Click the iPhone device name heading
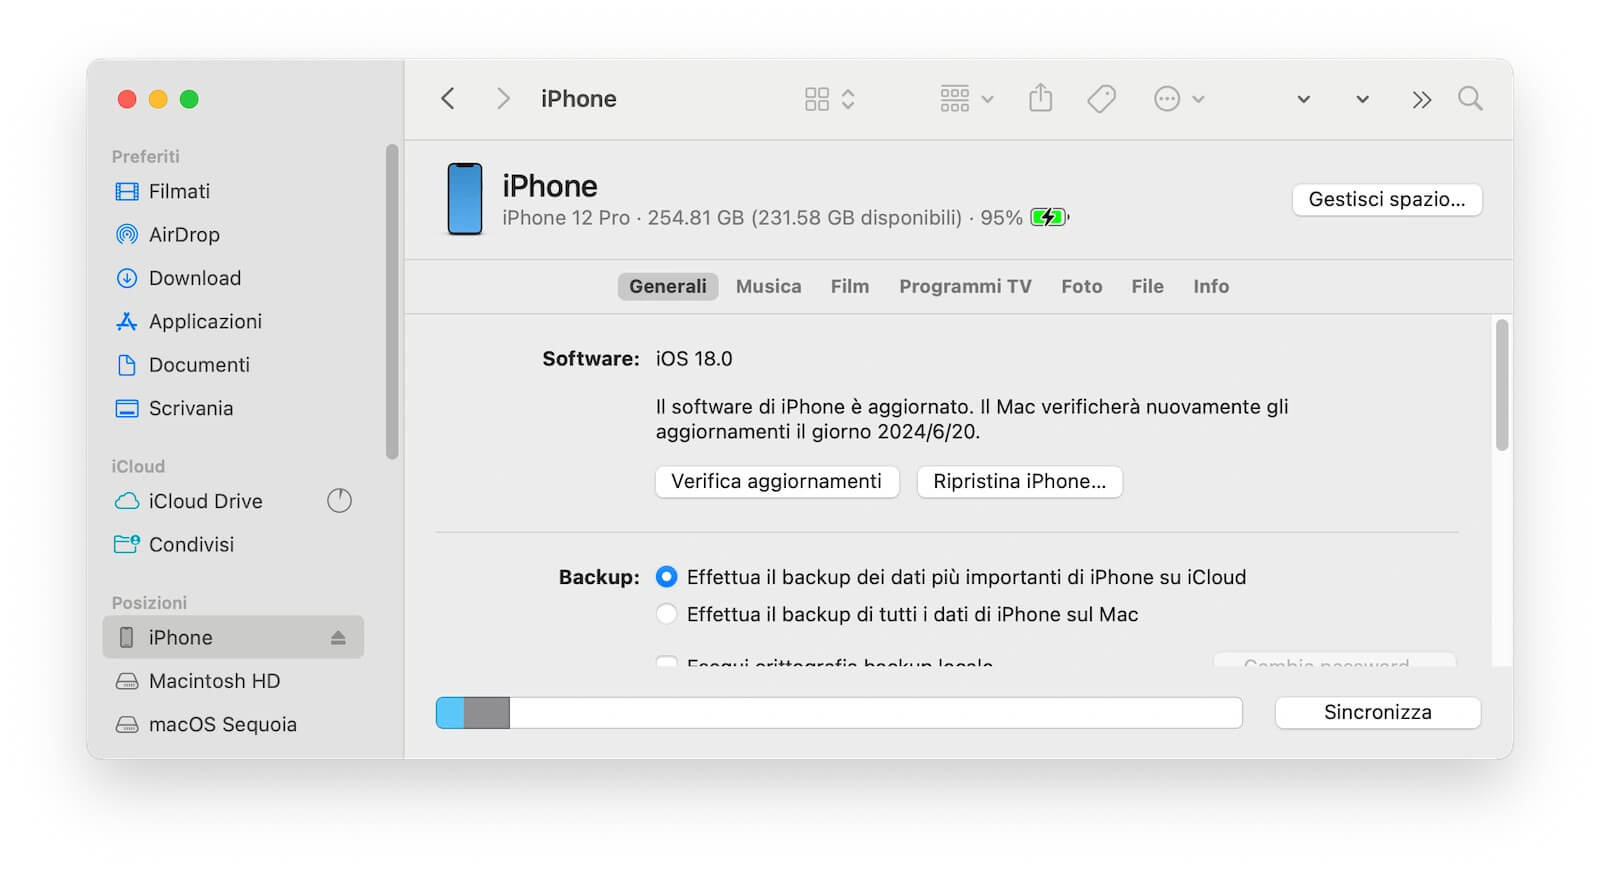 (550, 186)
